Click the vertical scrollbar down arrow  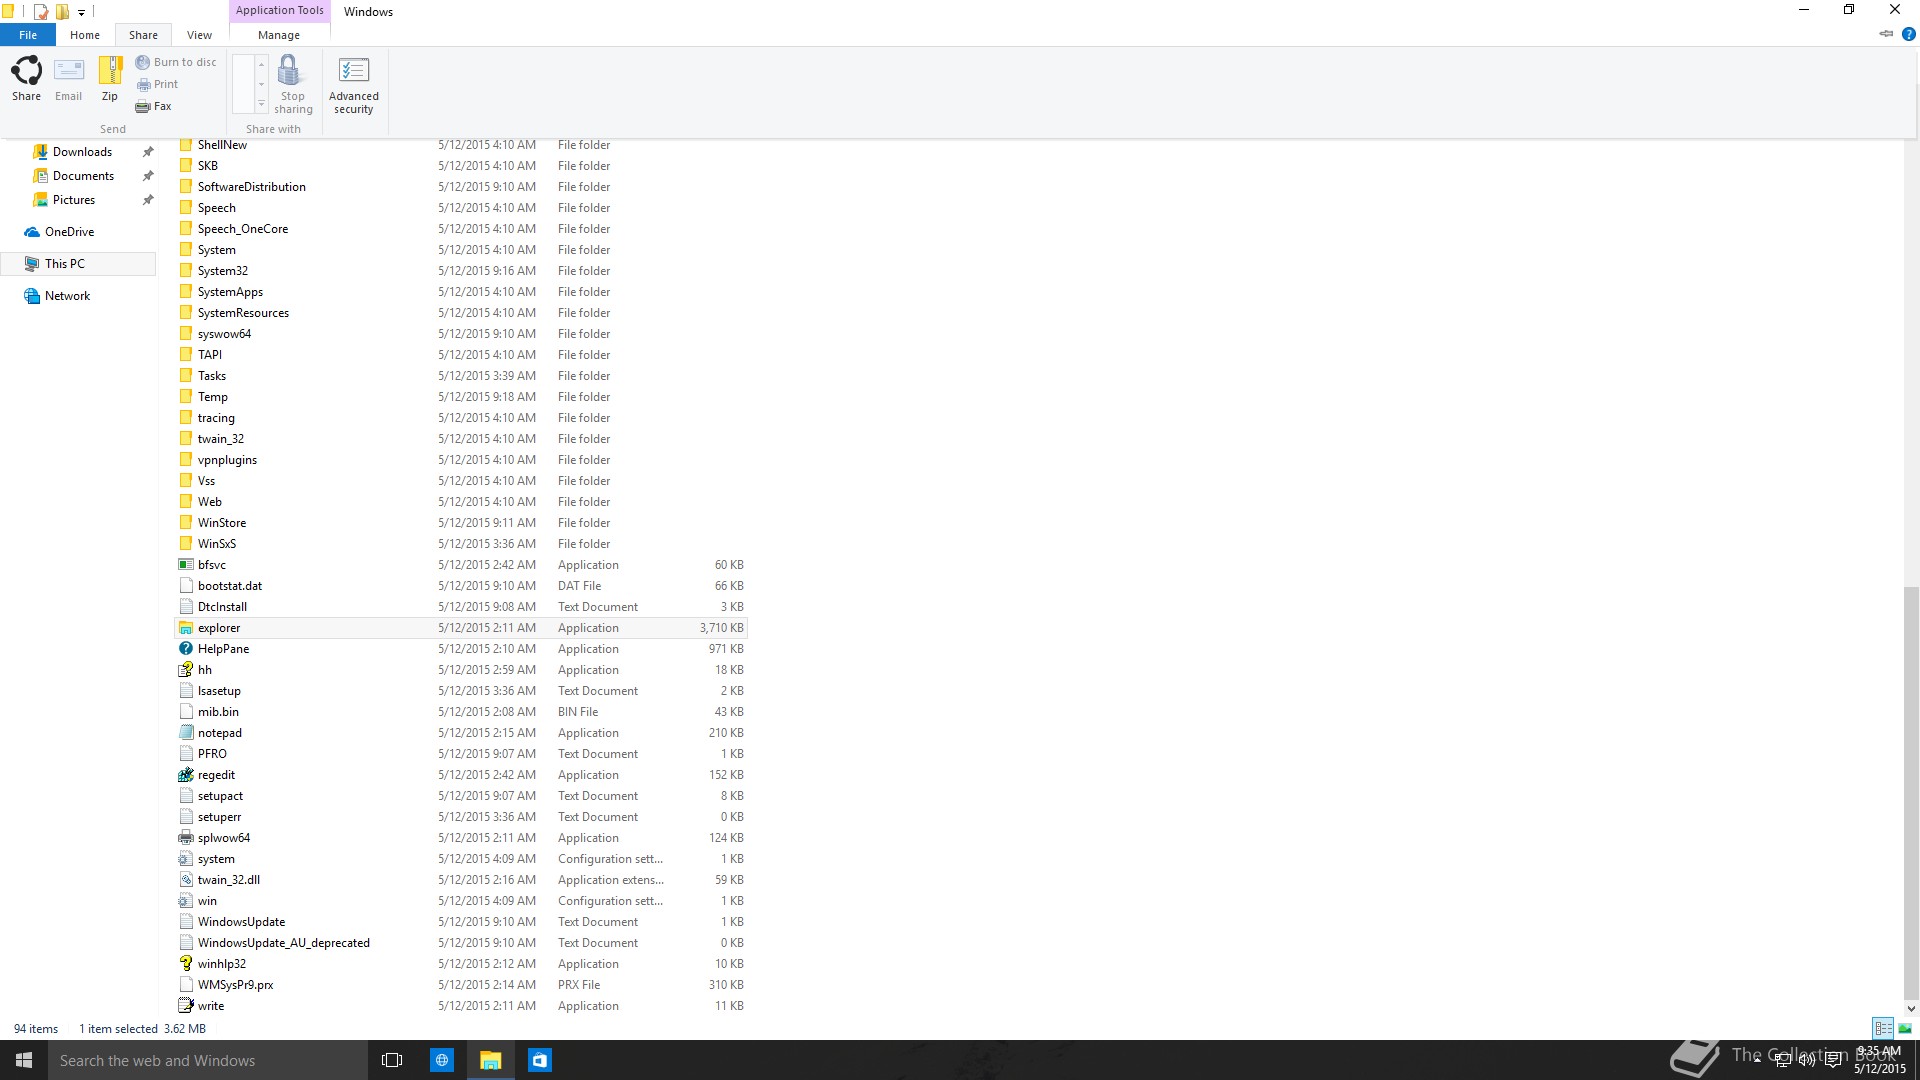[1911, 1008]
